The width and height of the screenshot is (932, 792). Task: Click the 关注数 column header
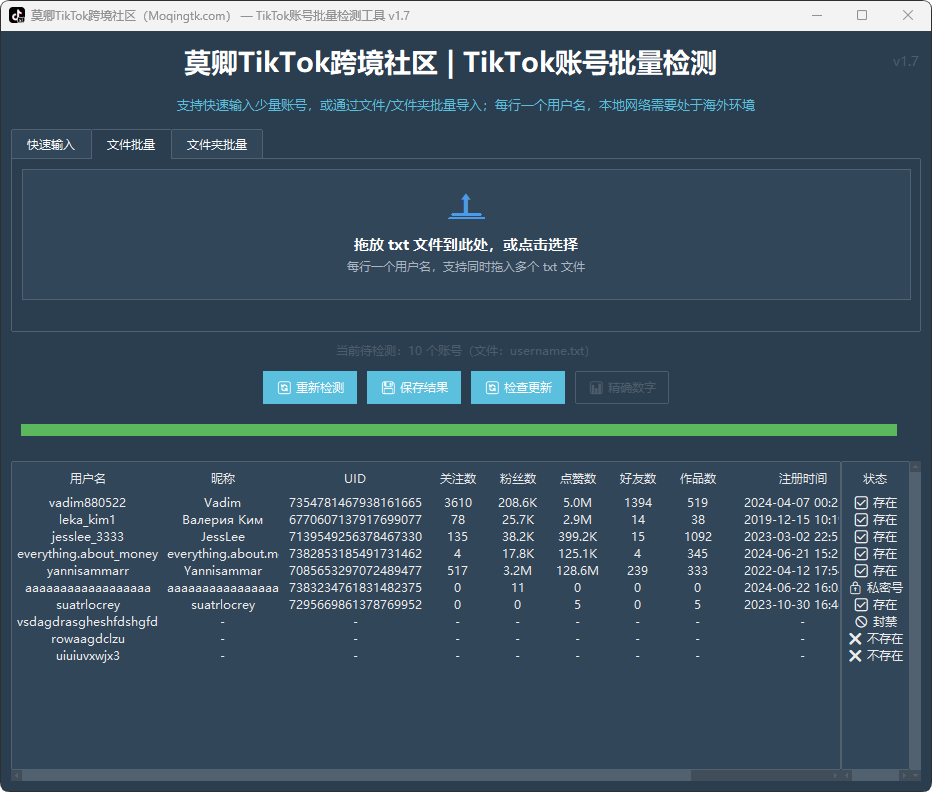458,479
